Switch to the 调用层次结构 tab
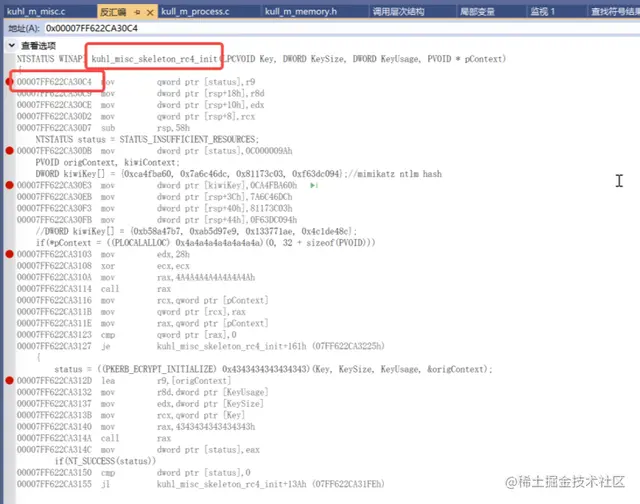The image size is (640, 504). [398, 11]
